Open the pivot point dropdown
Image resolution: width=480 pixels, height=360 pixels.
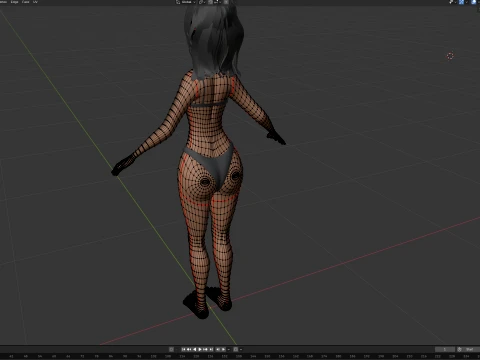click(x=202, y=2)
